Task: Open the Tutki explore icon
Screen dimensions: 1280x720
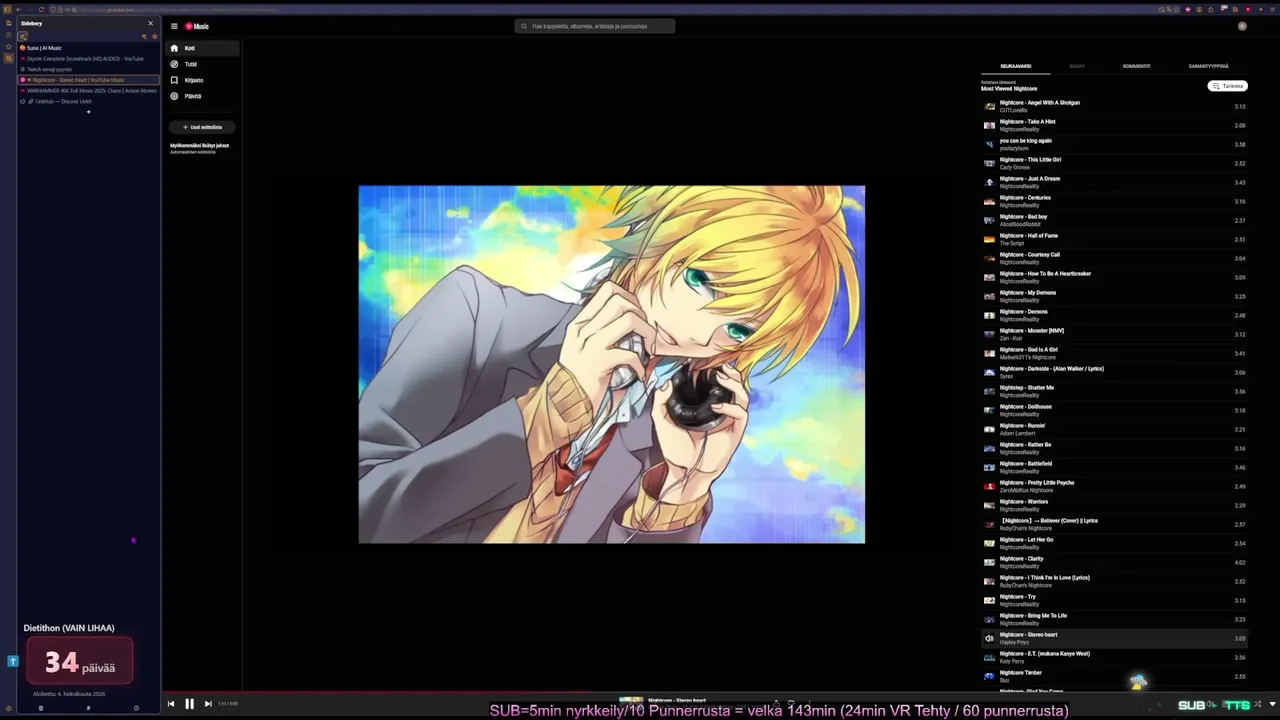Action: (x=174, y=64)
